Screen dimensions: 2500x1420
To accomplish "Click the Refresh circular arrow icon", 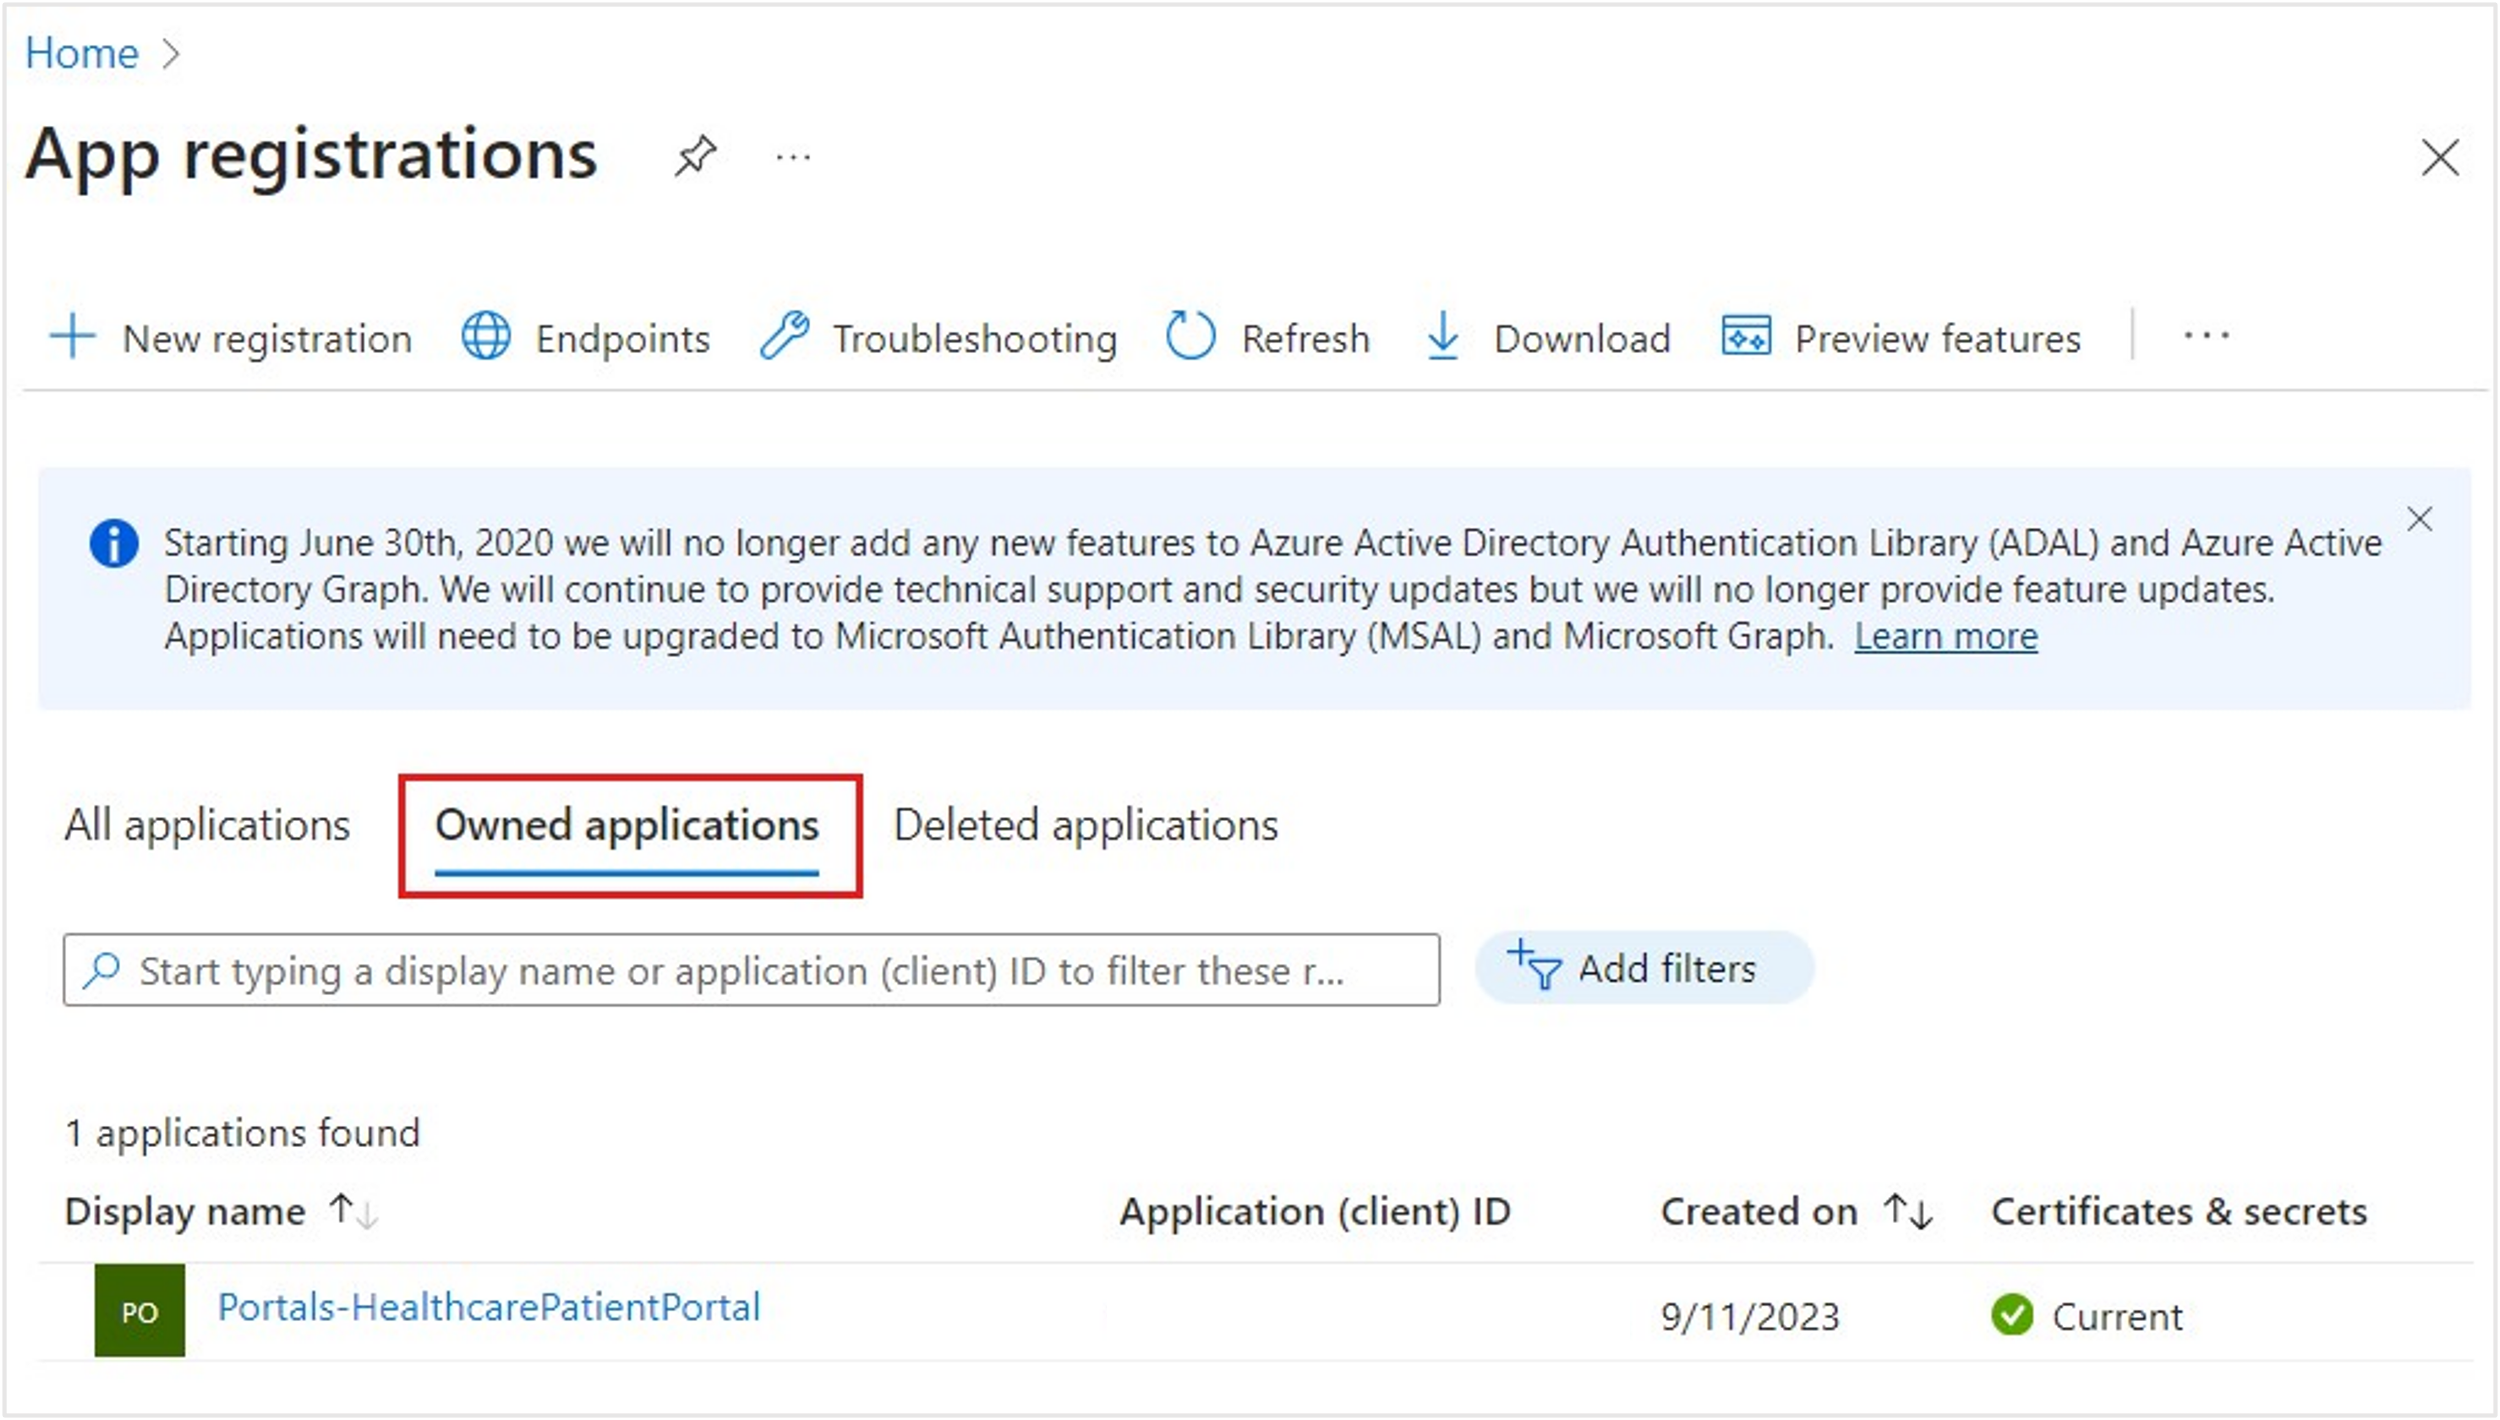I will click(1190, 335).
